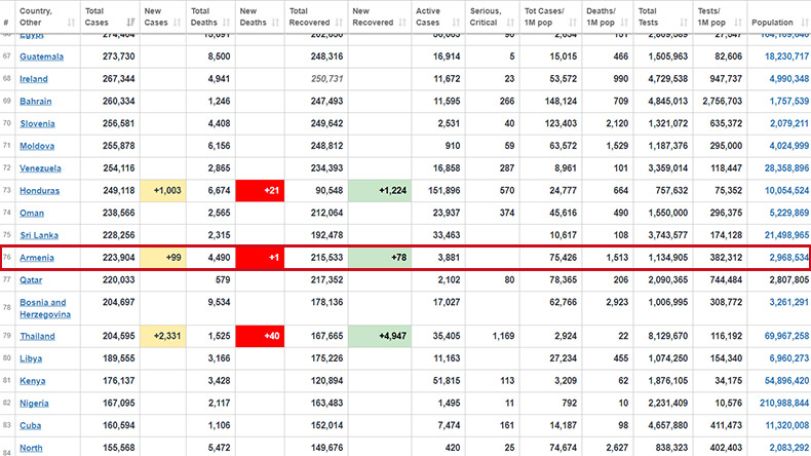Open Venezuela's details page

tap(40, 168)
